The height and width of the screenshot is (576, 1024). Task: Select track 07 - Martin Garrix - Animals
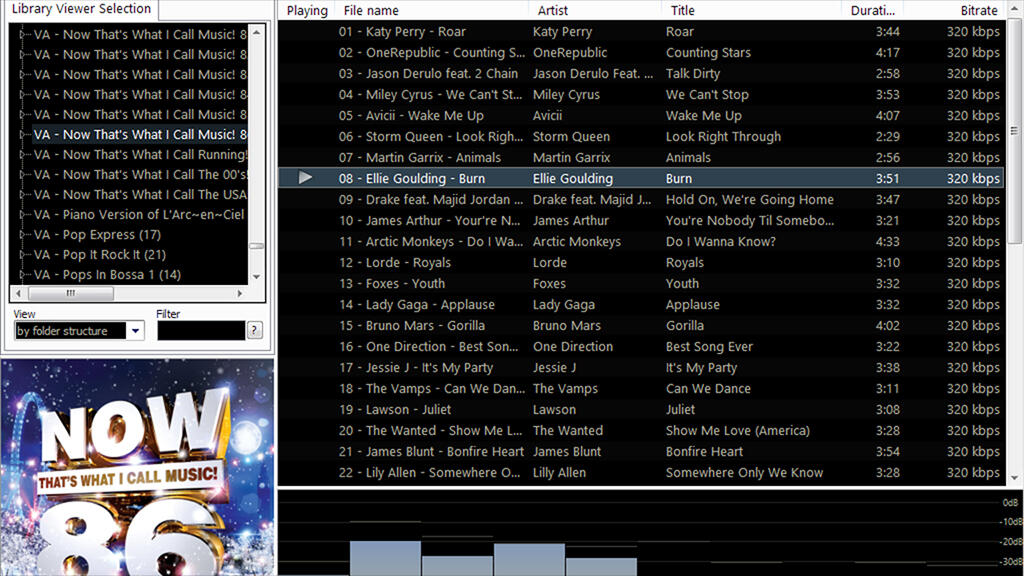tap(420, 157)
